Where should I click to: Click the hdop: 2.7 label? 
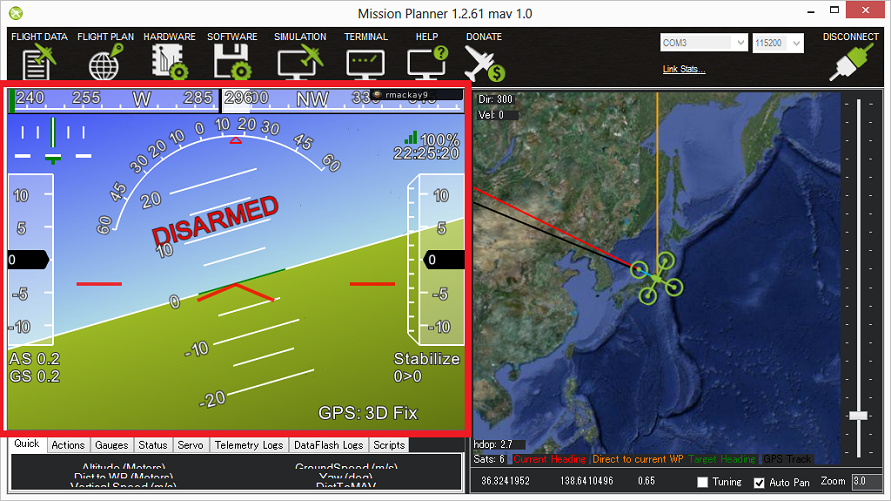(x=493, y=444)
